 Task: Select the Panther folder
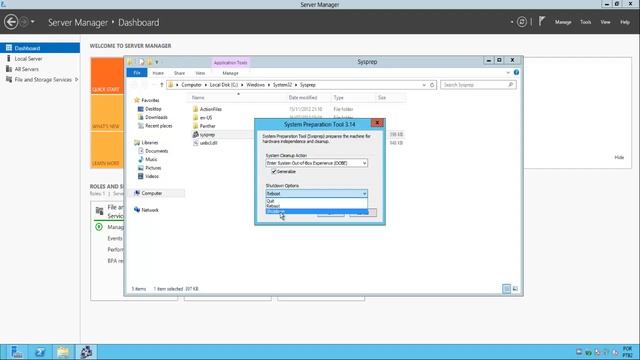(207, 126)
